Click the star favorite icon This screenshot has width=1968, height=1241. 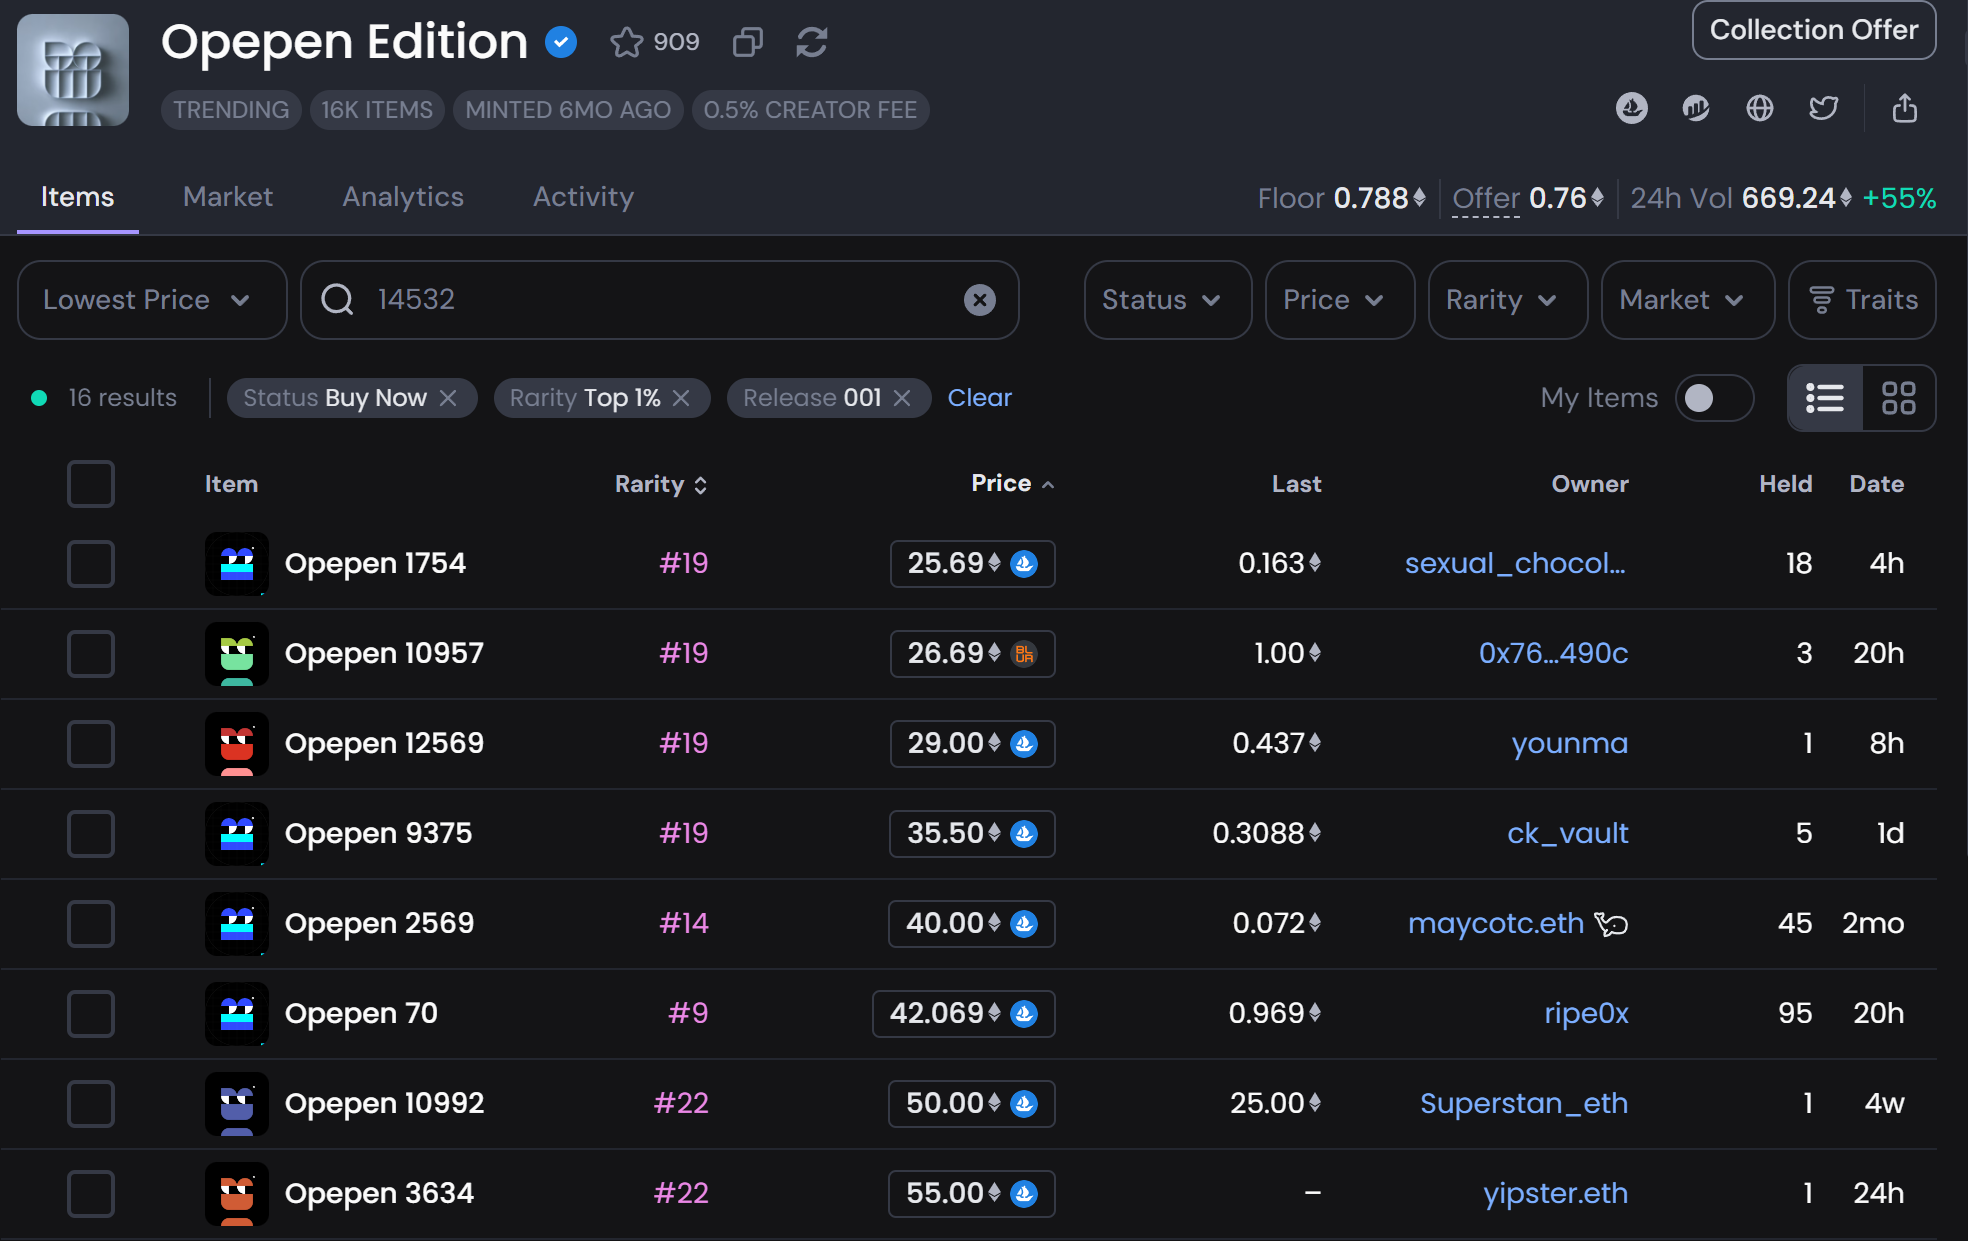[627, 42]
